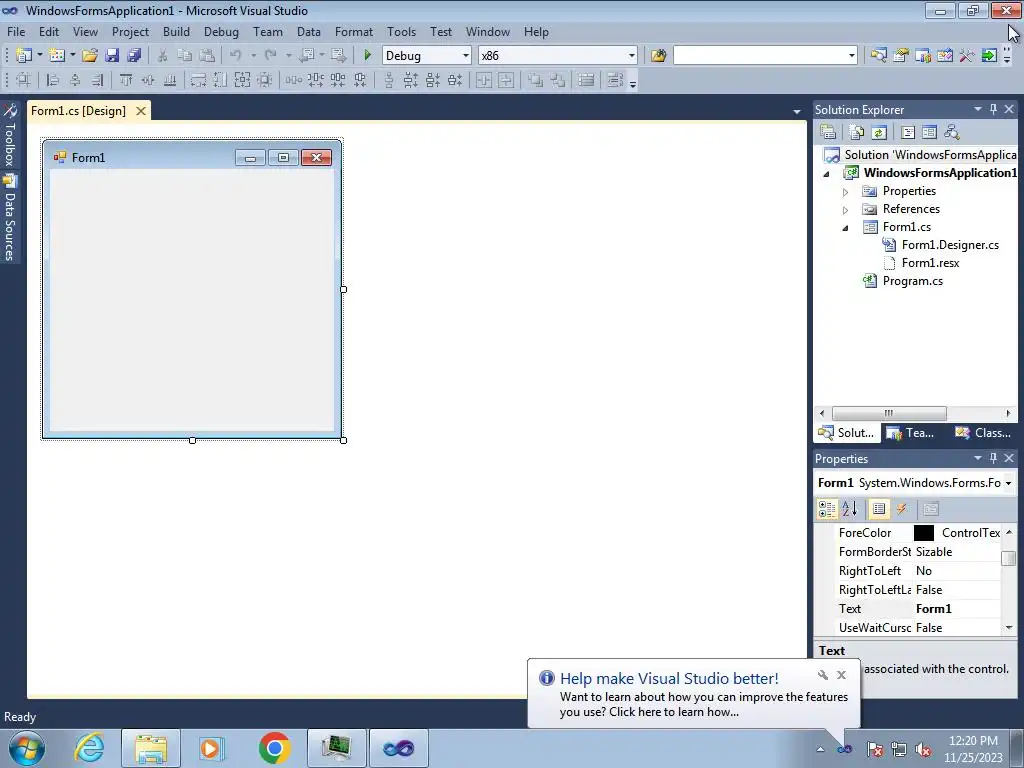Screen dimensions: 1024x768
Task: Open the Debug menu
Action: (221, 31)
